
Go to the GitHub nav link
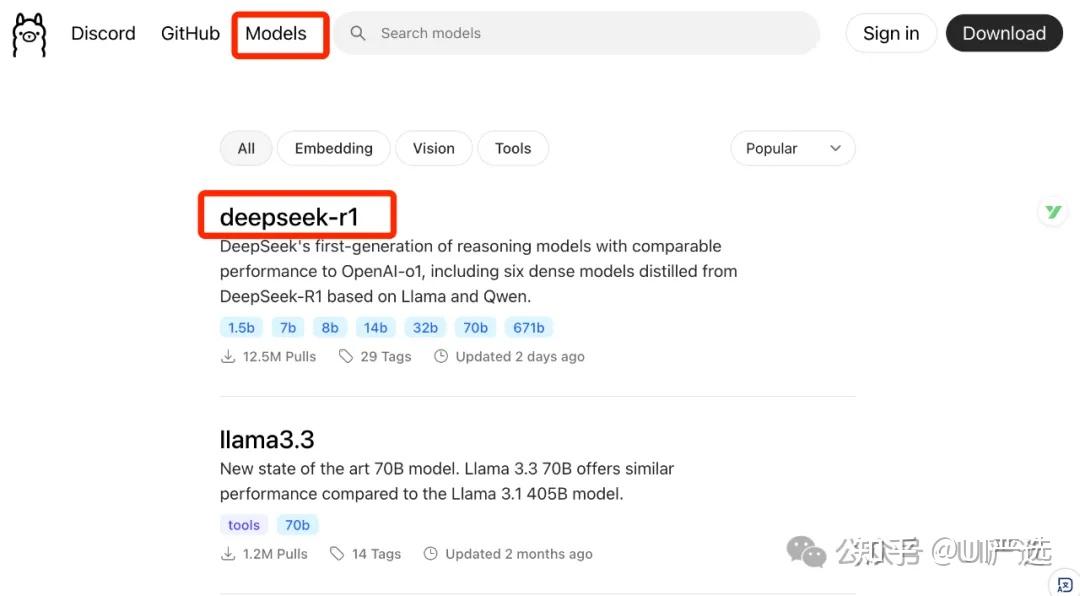pos(190,33)
